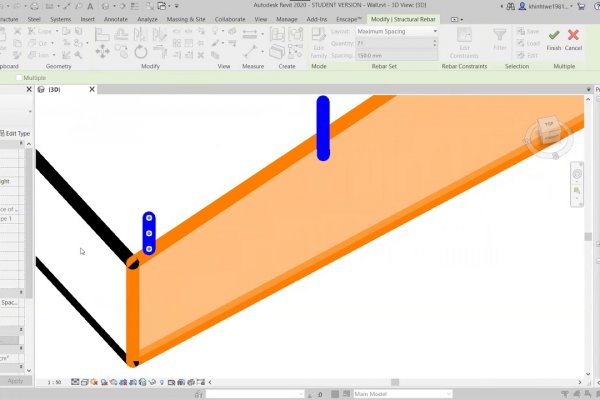This screenshot has height=400, width=600.
Task: Click the Apply button in Properties palette
Action: pyautogui.click(x=15, y=381)
